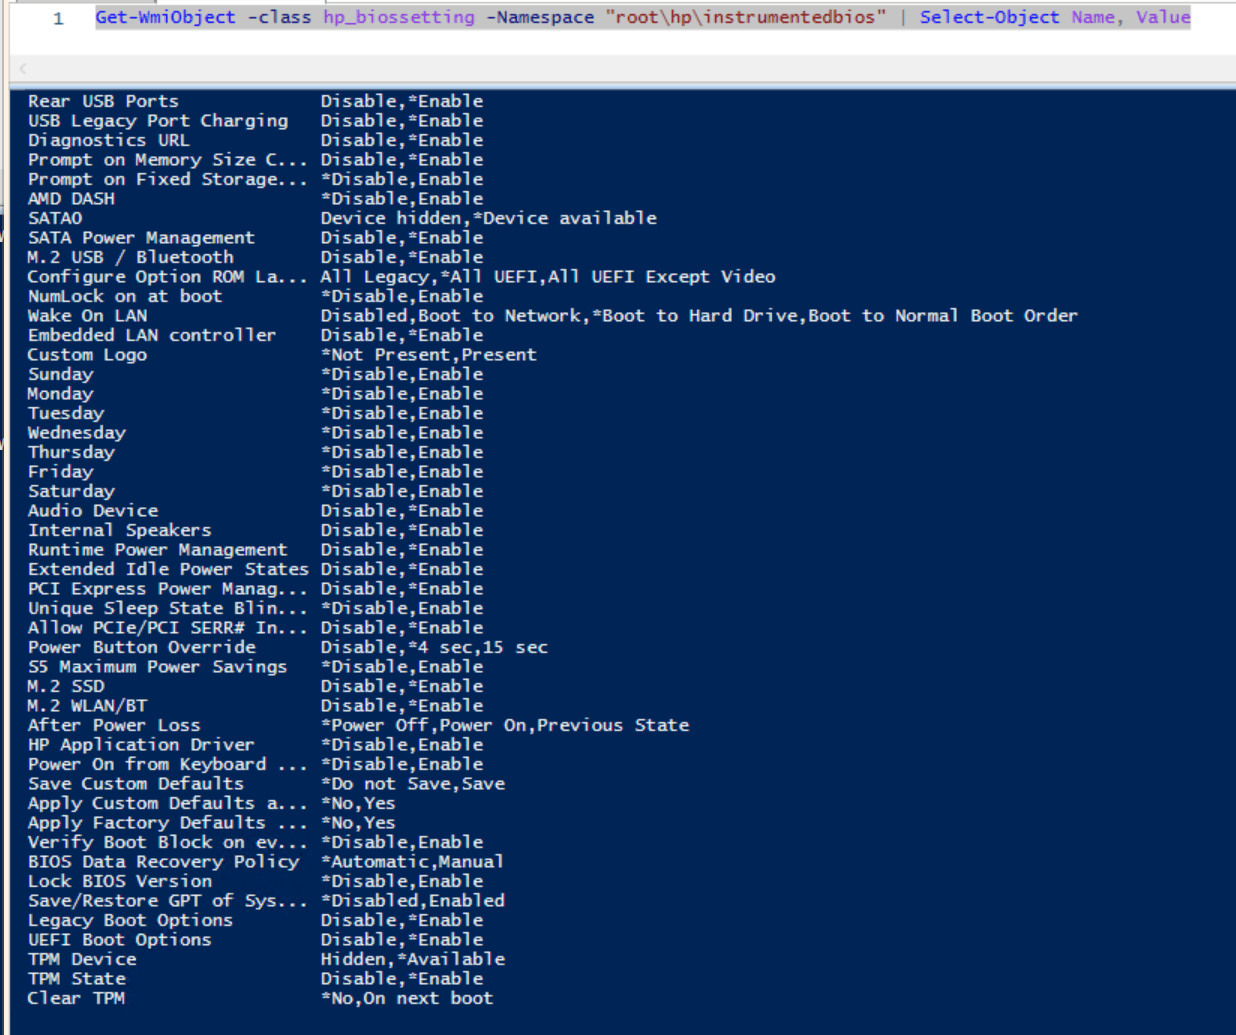Click line number 1 in the script gutter

pyautogui.click(x=58, y=18)
